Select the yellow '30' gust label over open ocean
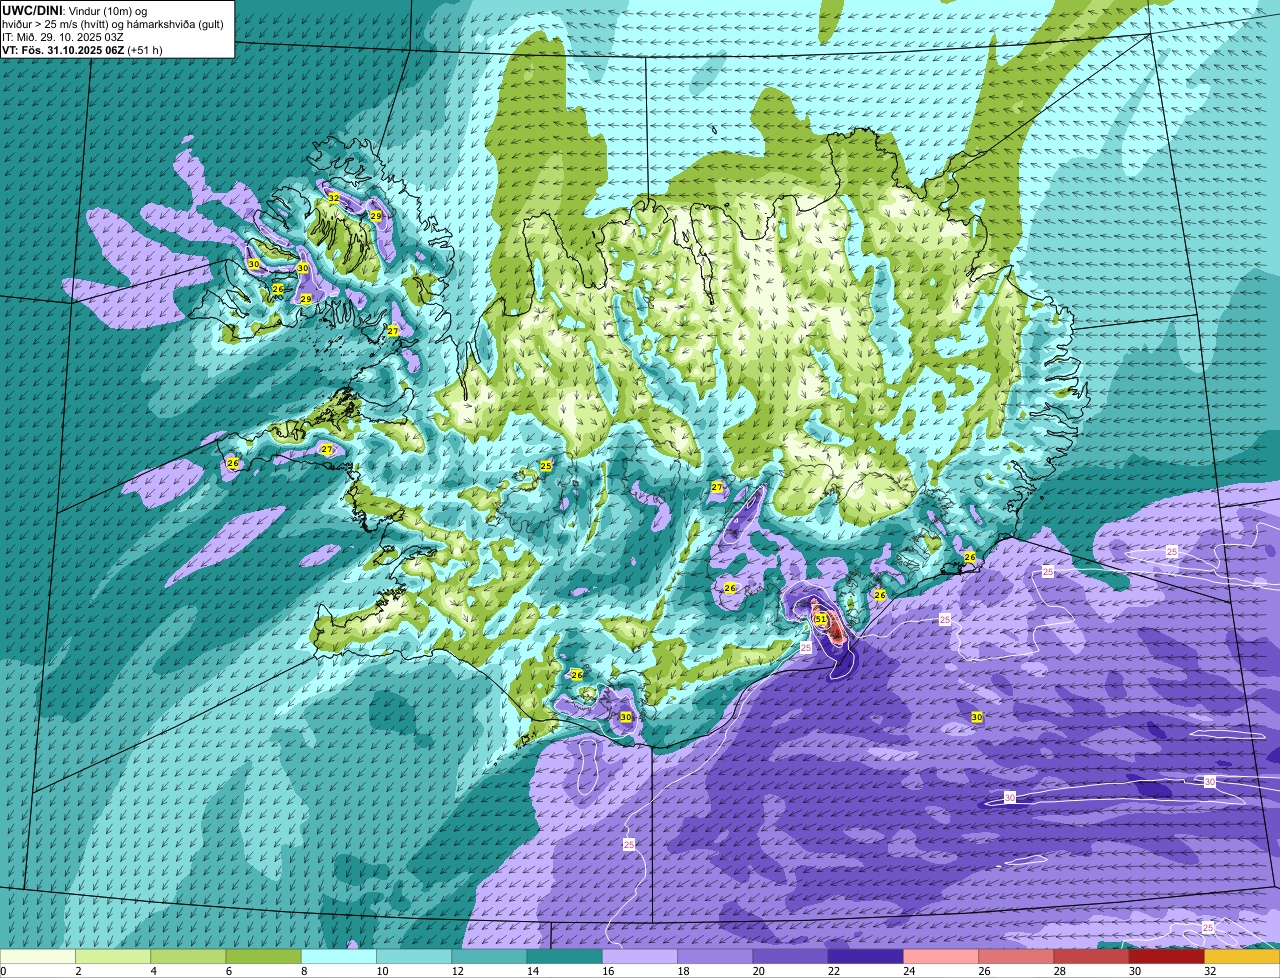 (x=977, y=717)
